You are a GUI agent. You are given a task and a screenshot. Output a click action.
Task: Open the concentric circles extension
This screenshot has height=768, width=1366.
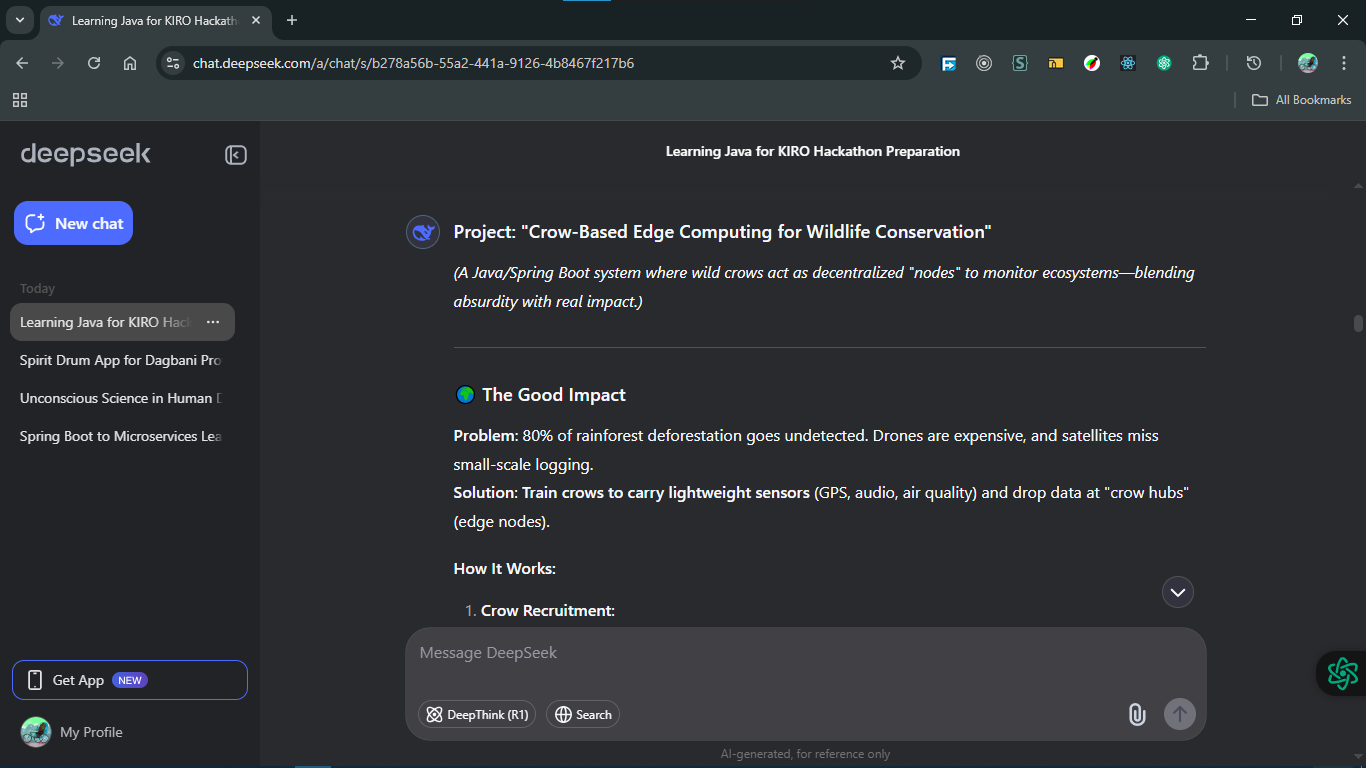984,63
